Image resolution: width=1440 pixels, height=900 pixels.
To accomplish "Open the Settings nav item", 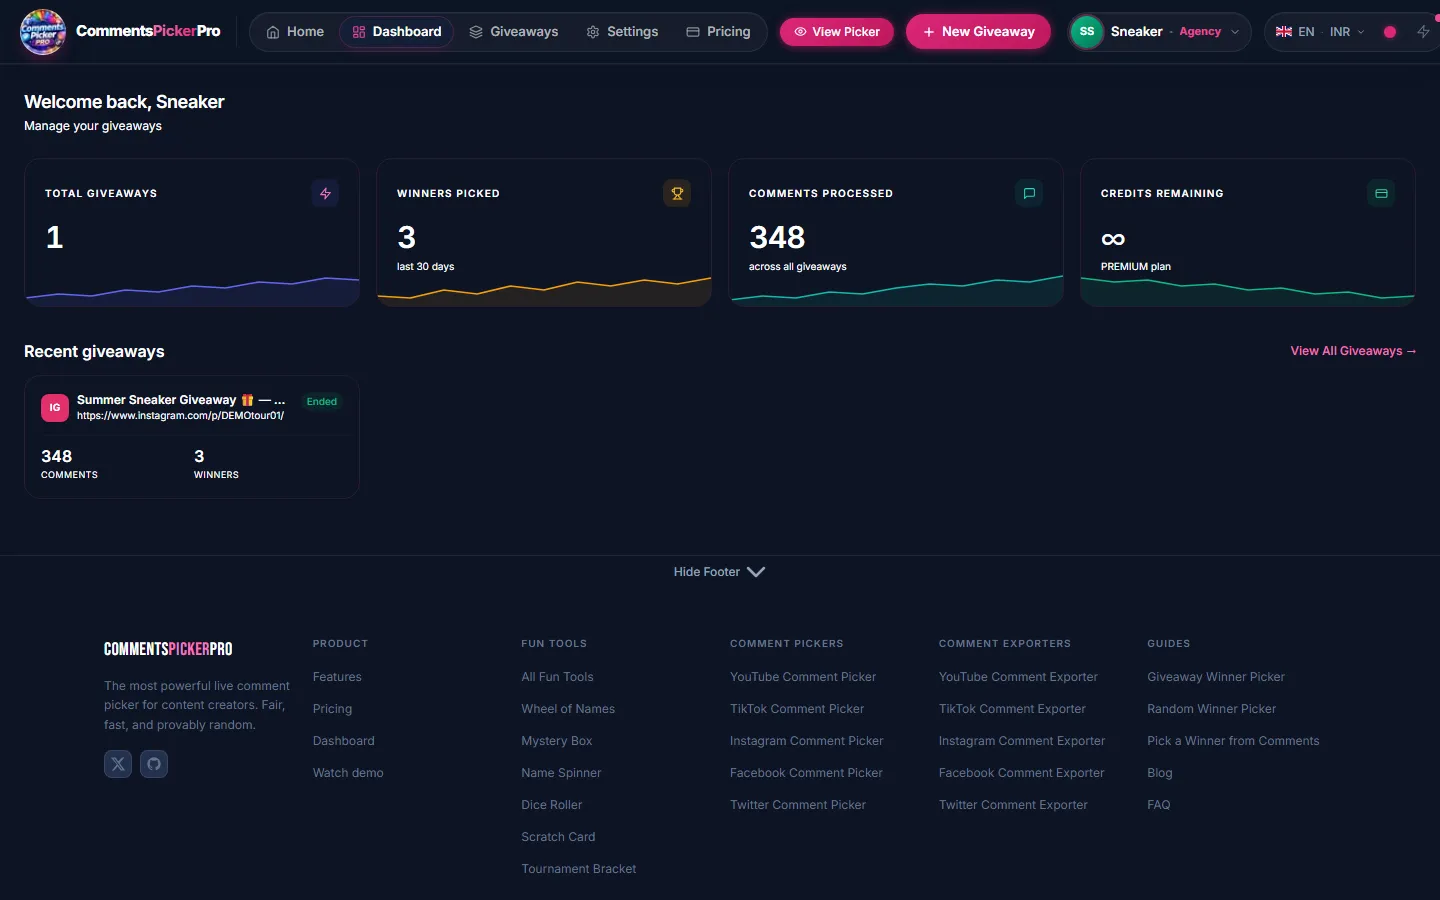I will click(x=622, y=31).
